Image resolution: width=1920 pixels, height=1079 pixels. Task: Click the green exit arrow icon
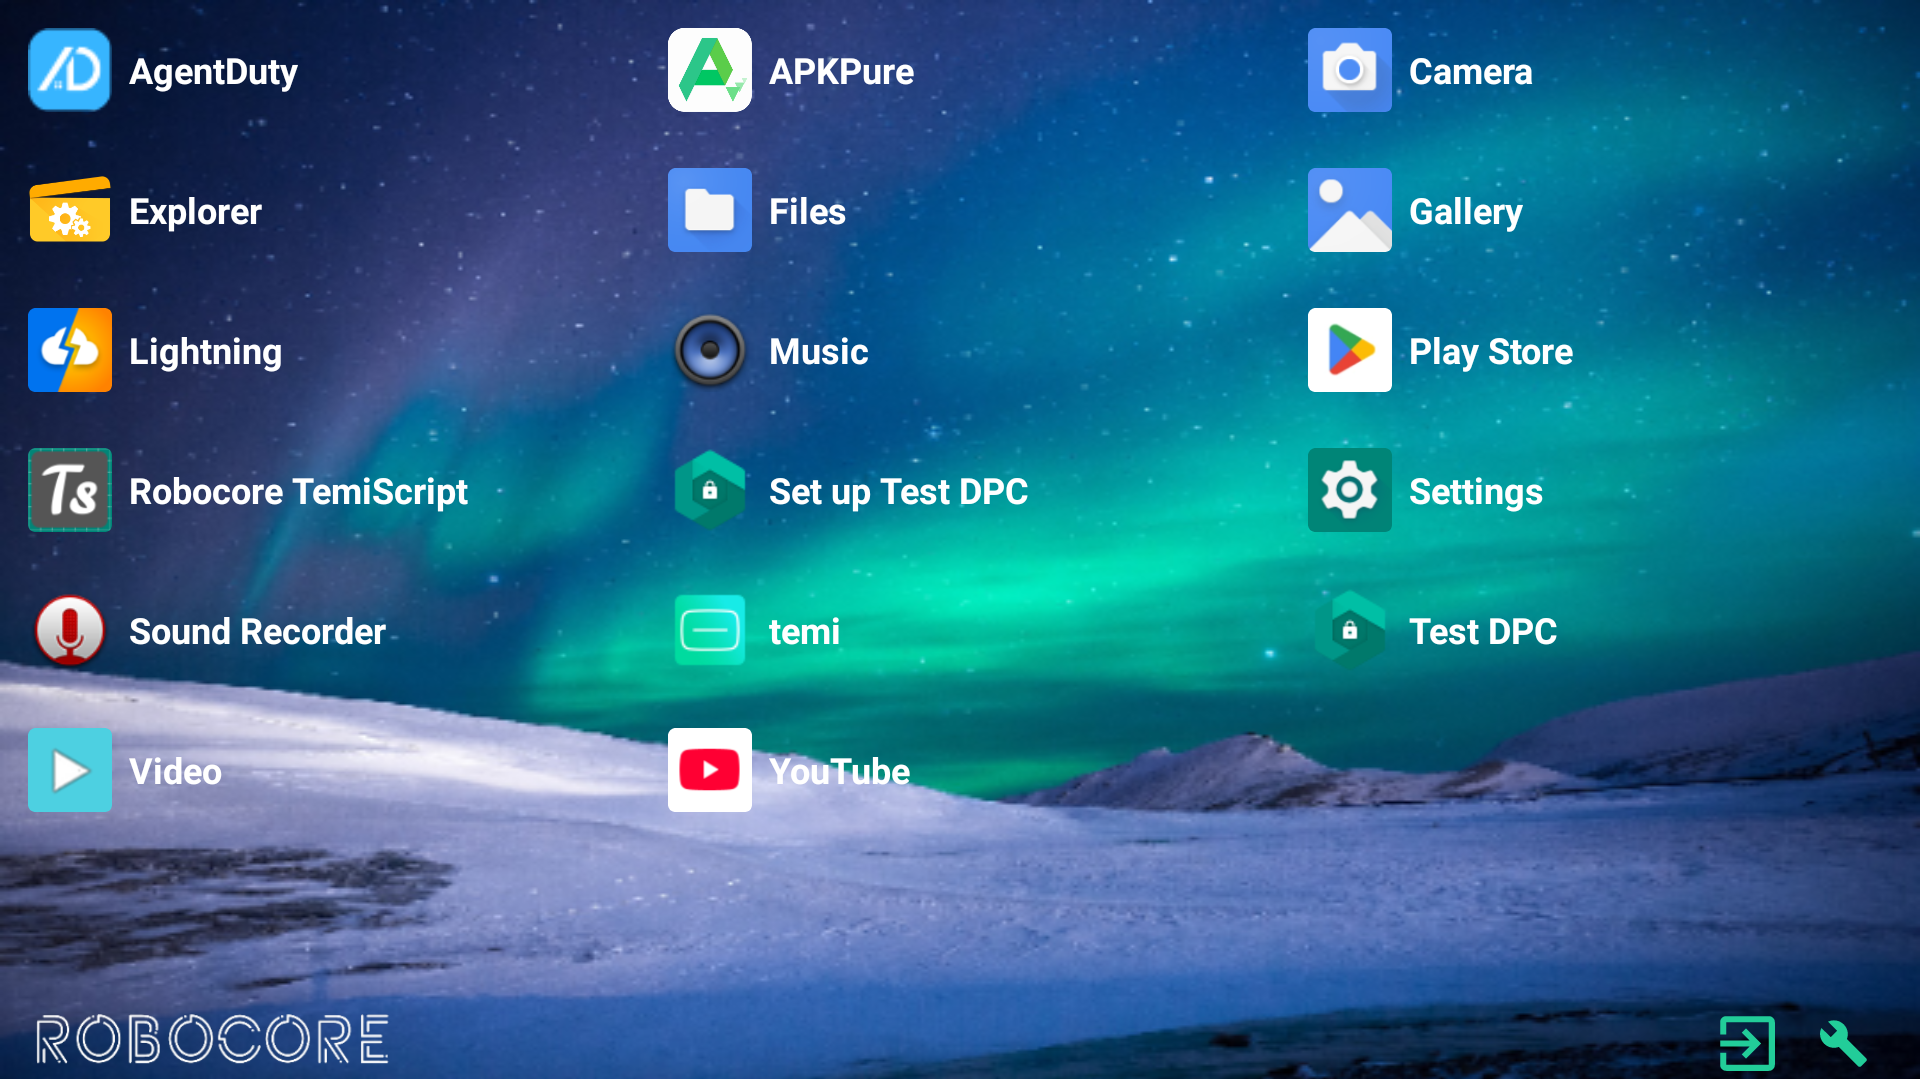point(1747,1043)
